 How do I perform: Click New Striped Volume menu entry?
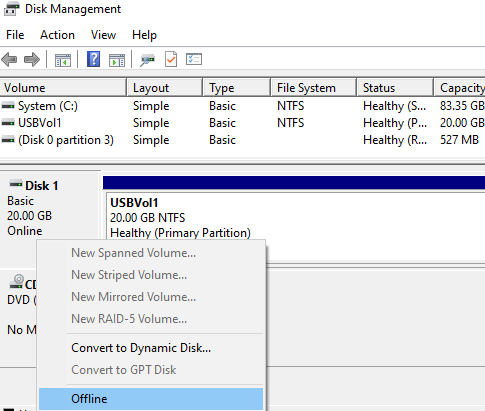click(151, 275)
